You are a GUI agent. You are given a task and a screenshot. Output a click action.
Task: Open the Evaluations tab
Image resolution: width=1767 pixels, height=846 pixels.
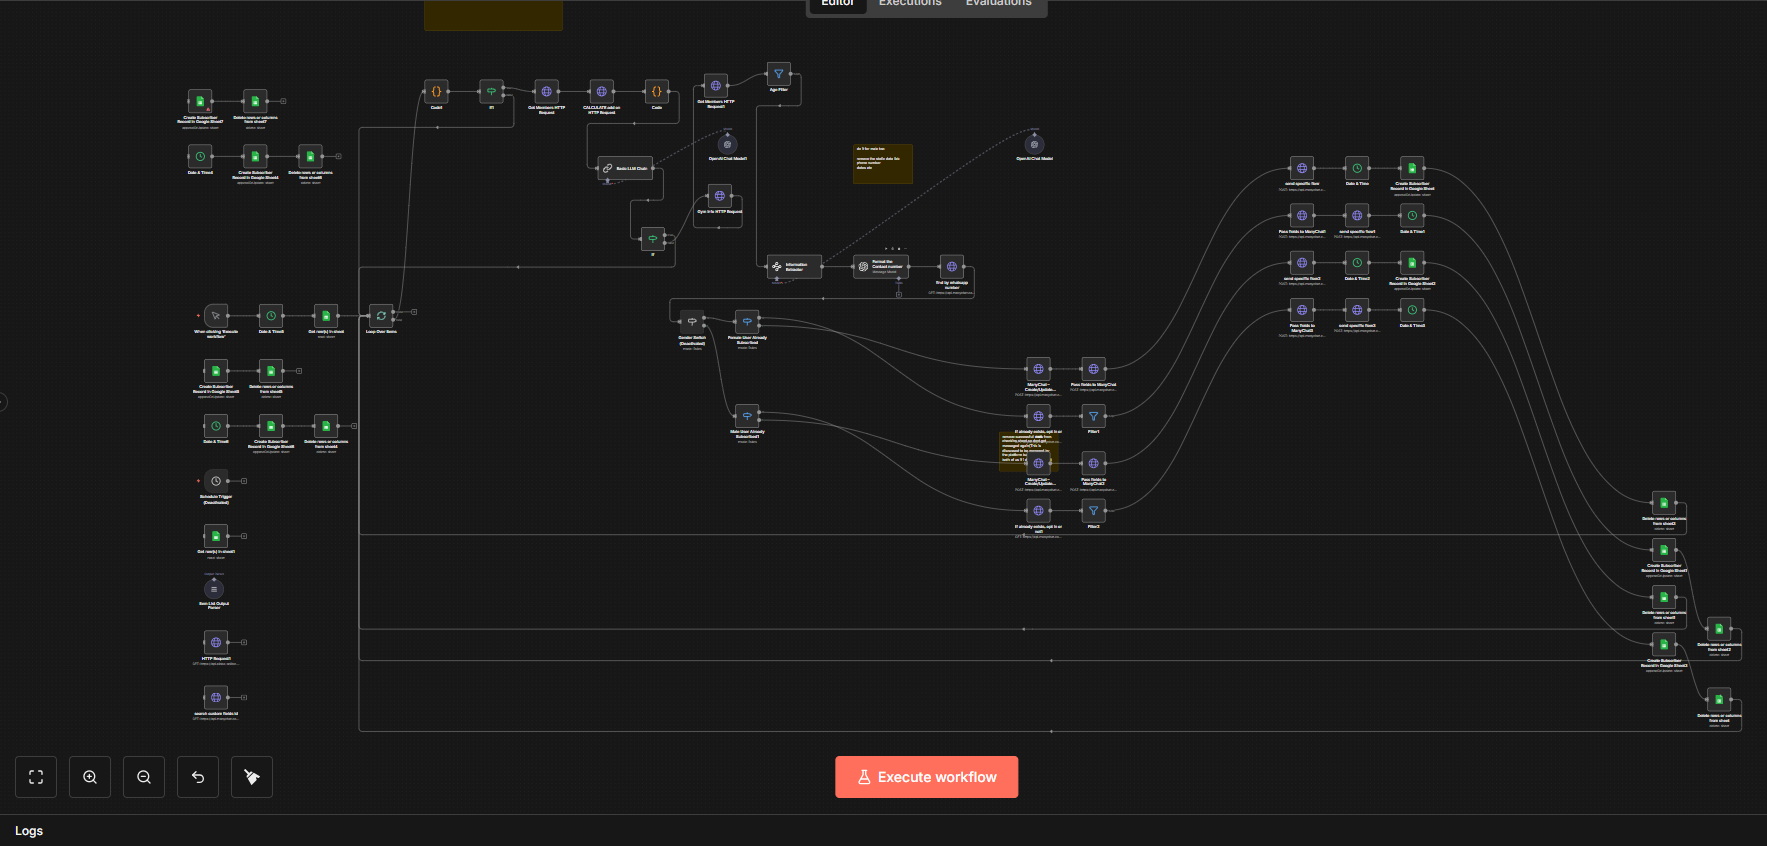(998, 4)
